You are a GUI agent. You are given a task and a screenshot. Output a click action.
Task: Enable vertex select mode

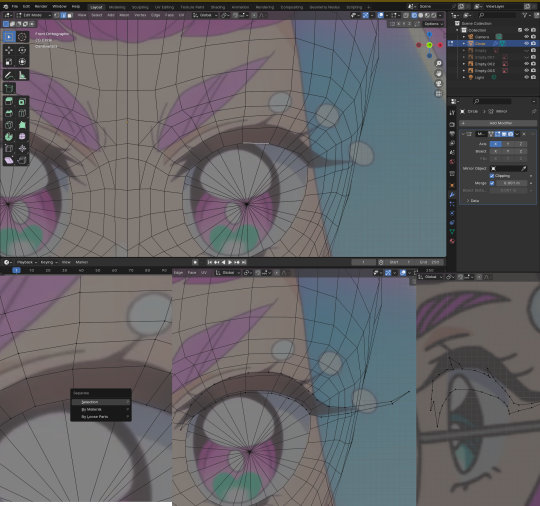(x=57, y=15)
